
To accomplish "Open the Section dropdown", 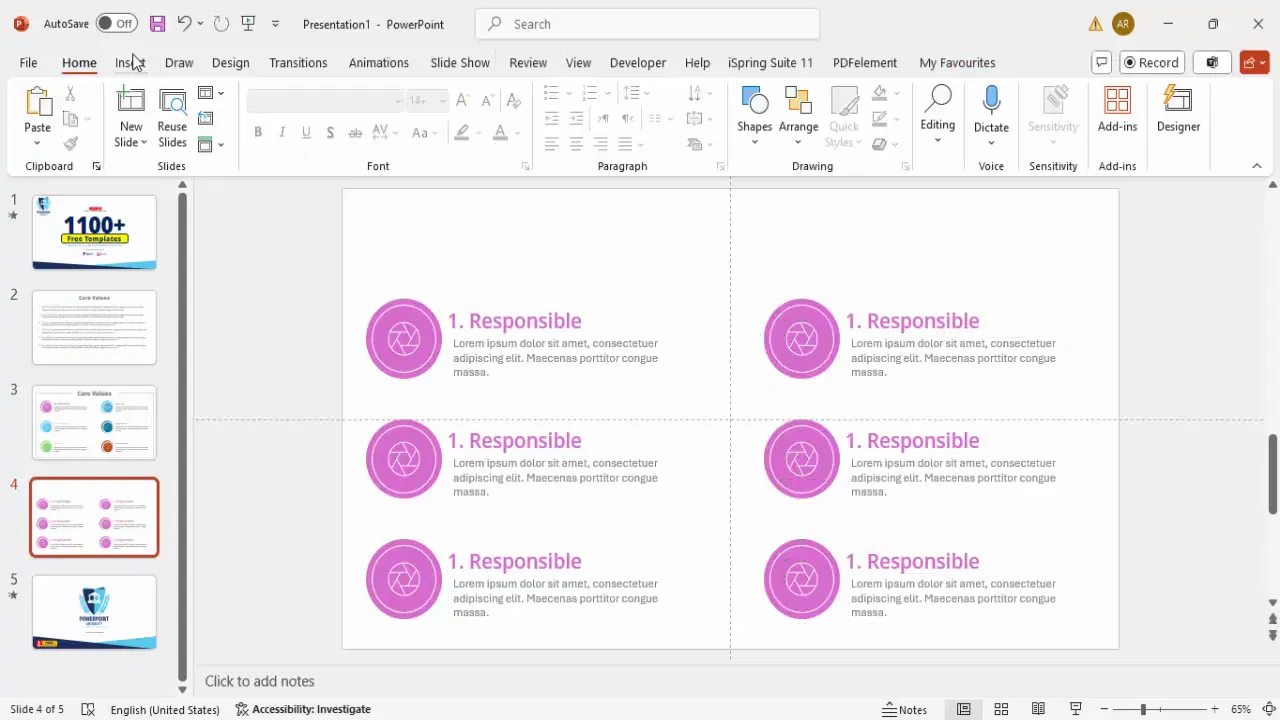I will click(x=210, y=144).
